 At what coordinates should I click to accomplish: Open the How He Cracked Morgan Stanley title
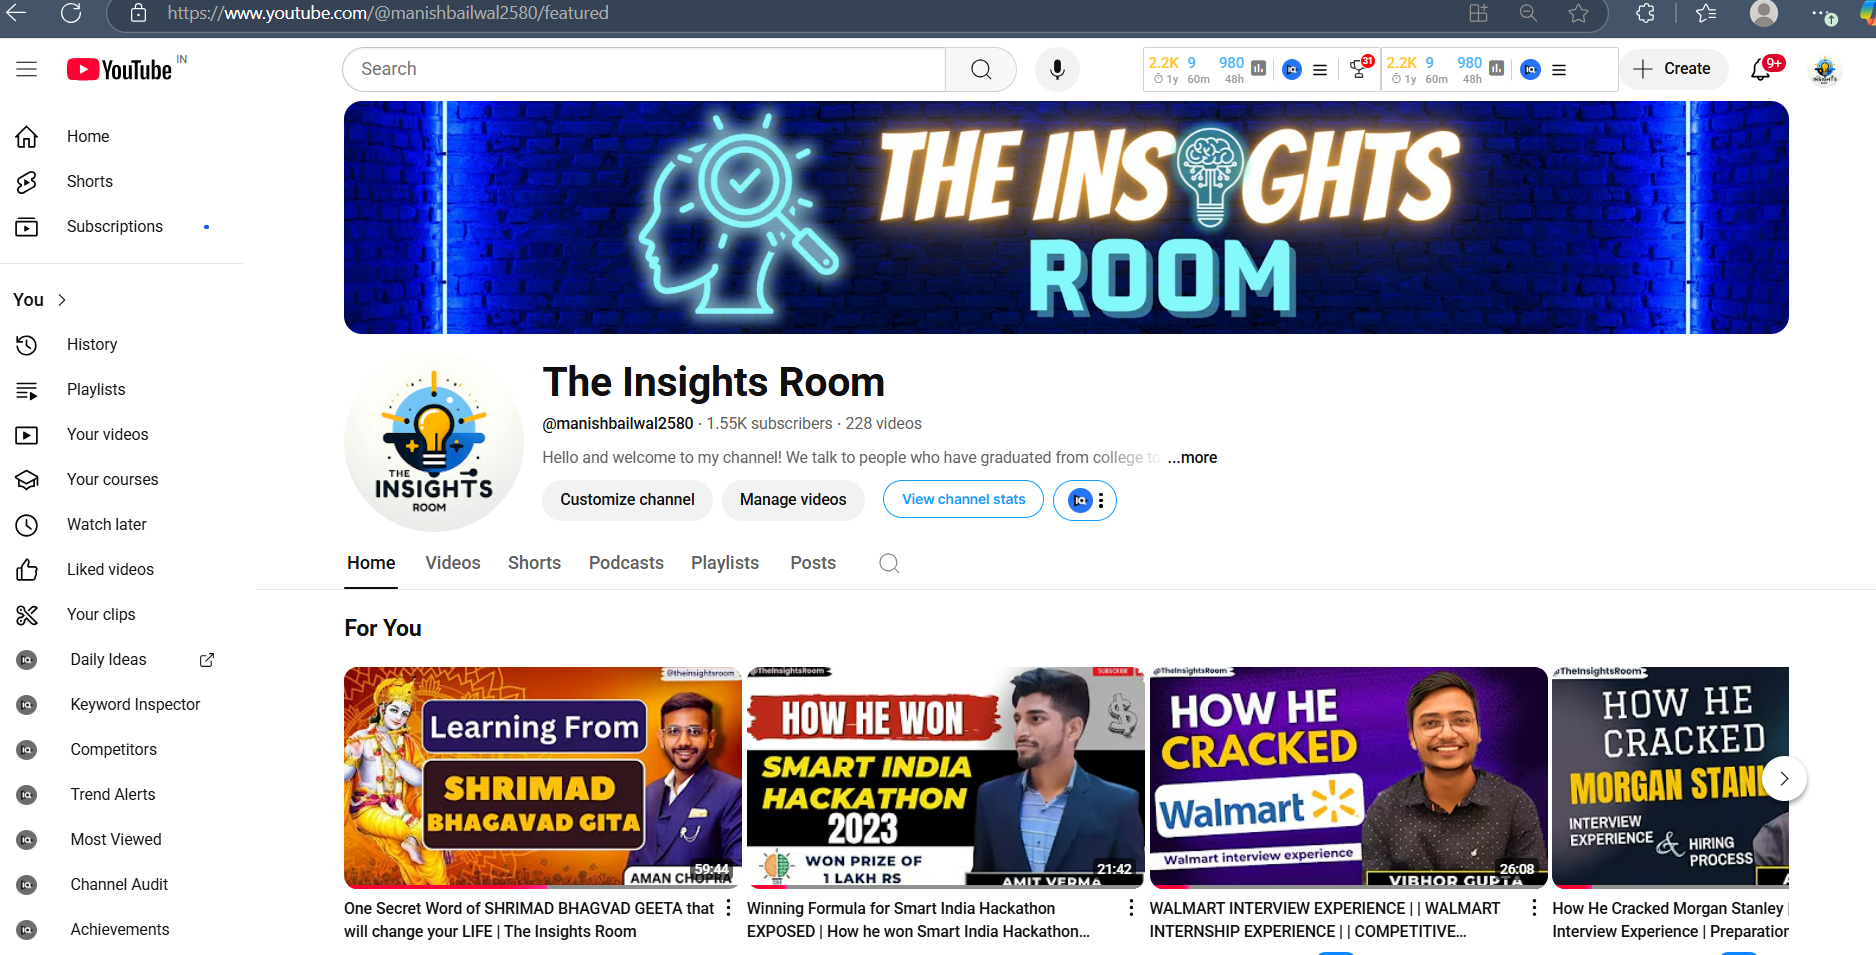(x=1670, y=920)
